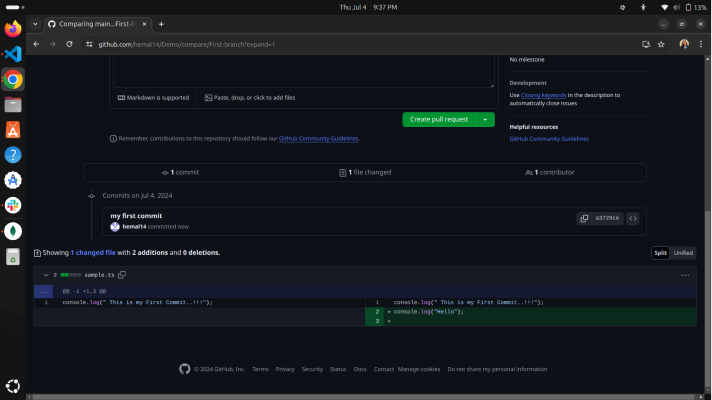Viewport: 712px width, 400px height.
Task: Open Security footer link
Action: (x=312, y=369)
